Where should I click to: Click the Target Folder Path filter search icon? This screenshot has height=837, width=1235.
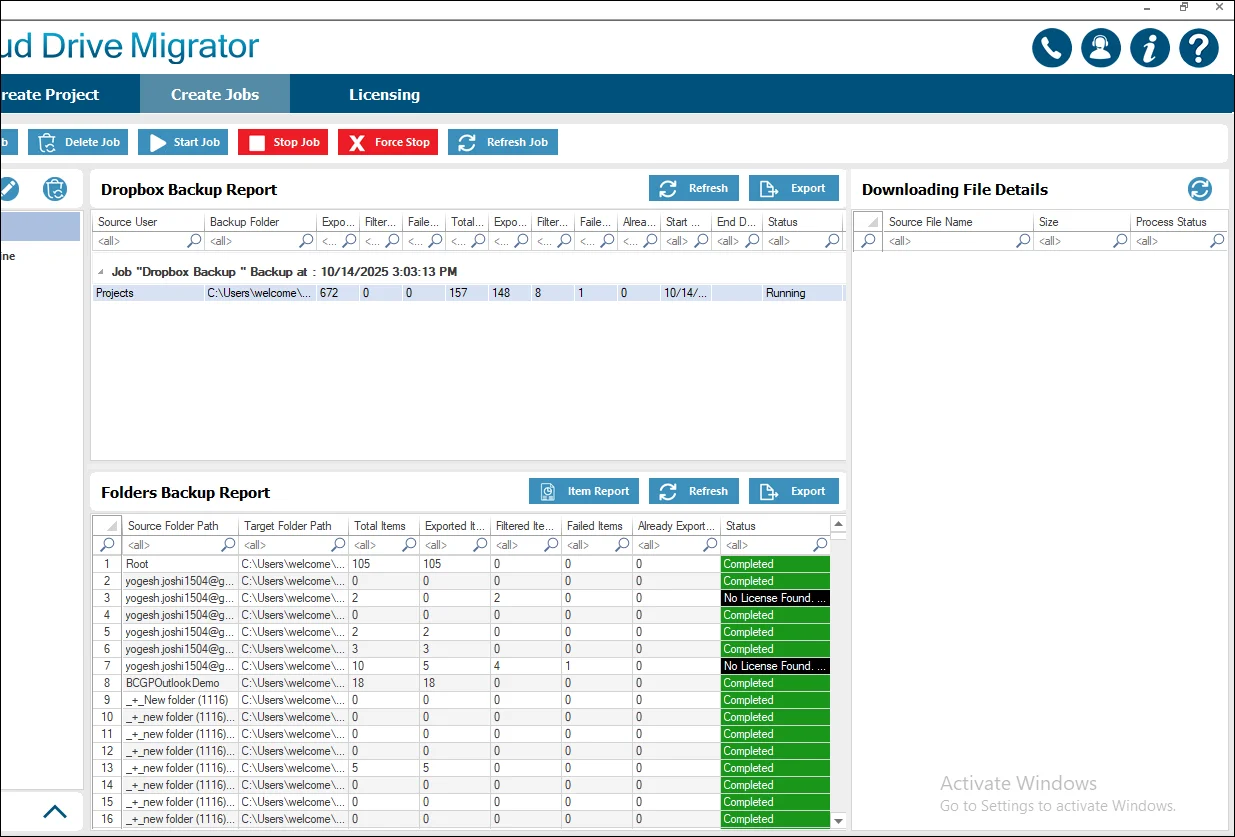(x=339, y=545)
